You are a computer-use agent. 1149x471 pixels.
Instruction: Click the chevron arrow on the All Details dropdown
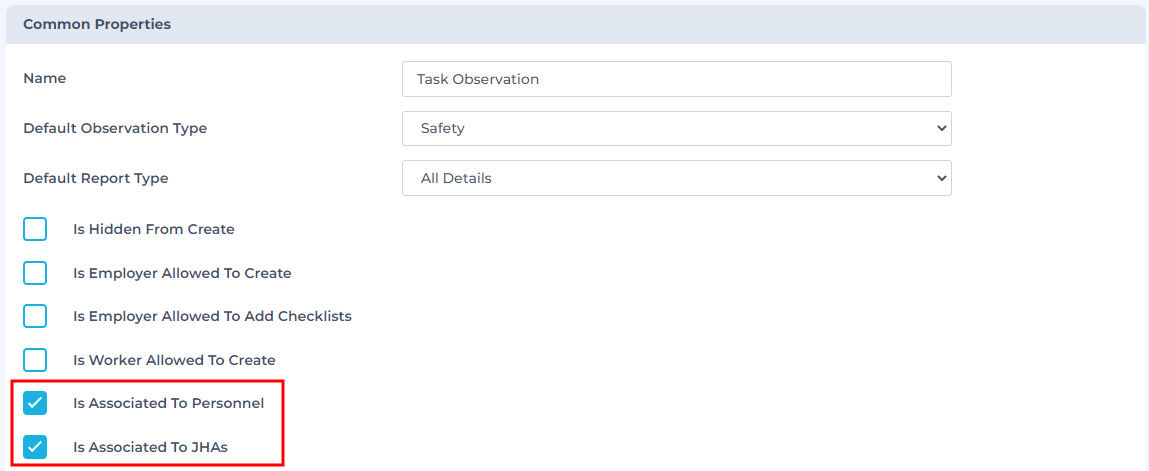941,178
